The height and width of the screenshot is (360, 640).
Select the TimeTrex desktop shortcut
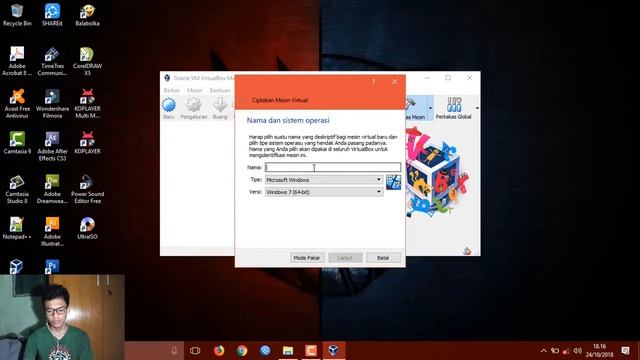[x=52, y=61]
